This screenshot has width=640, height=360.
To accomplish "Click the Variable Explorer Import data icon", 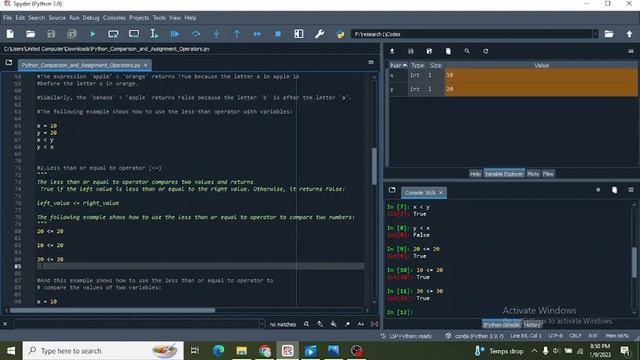I will point(392,51).
